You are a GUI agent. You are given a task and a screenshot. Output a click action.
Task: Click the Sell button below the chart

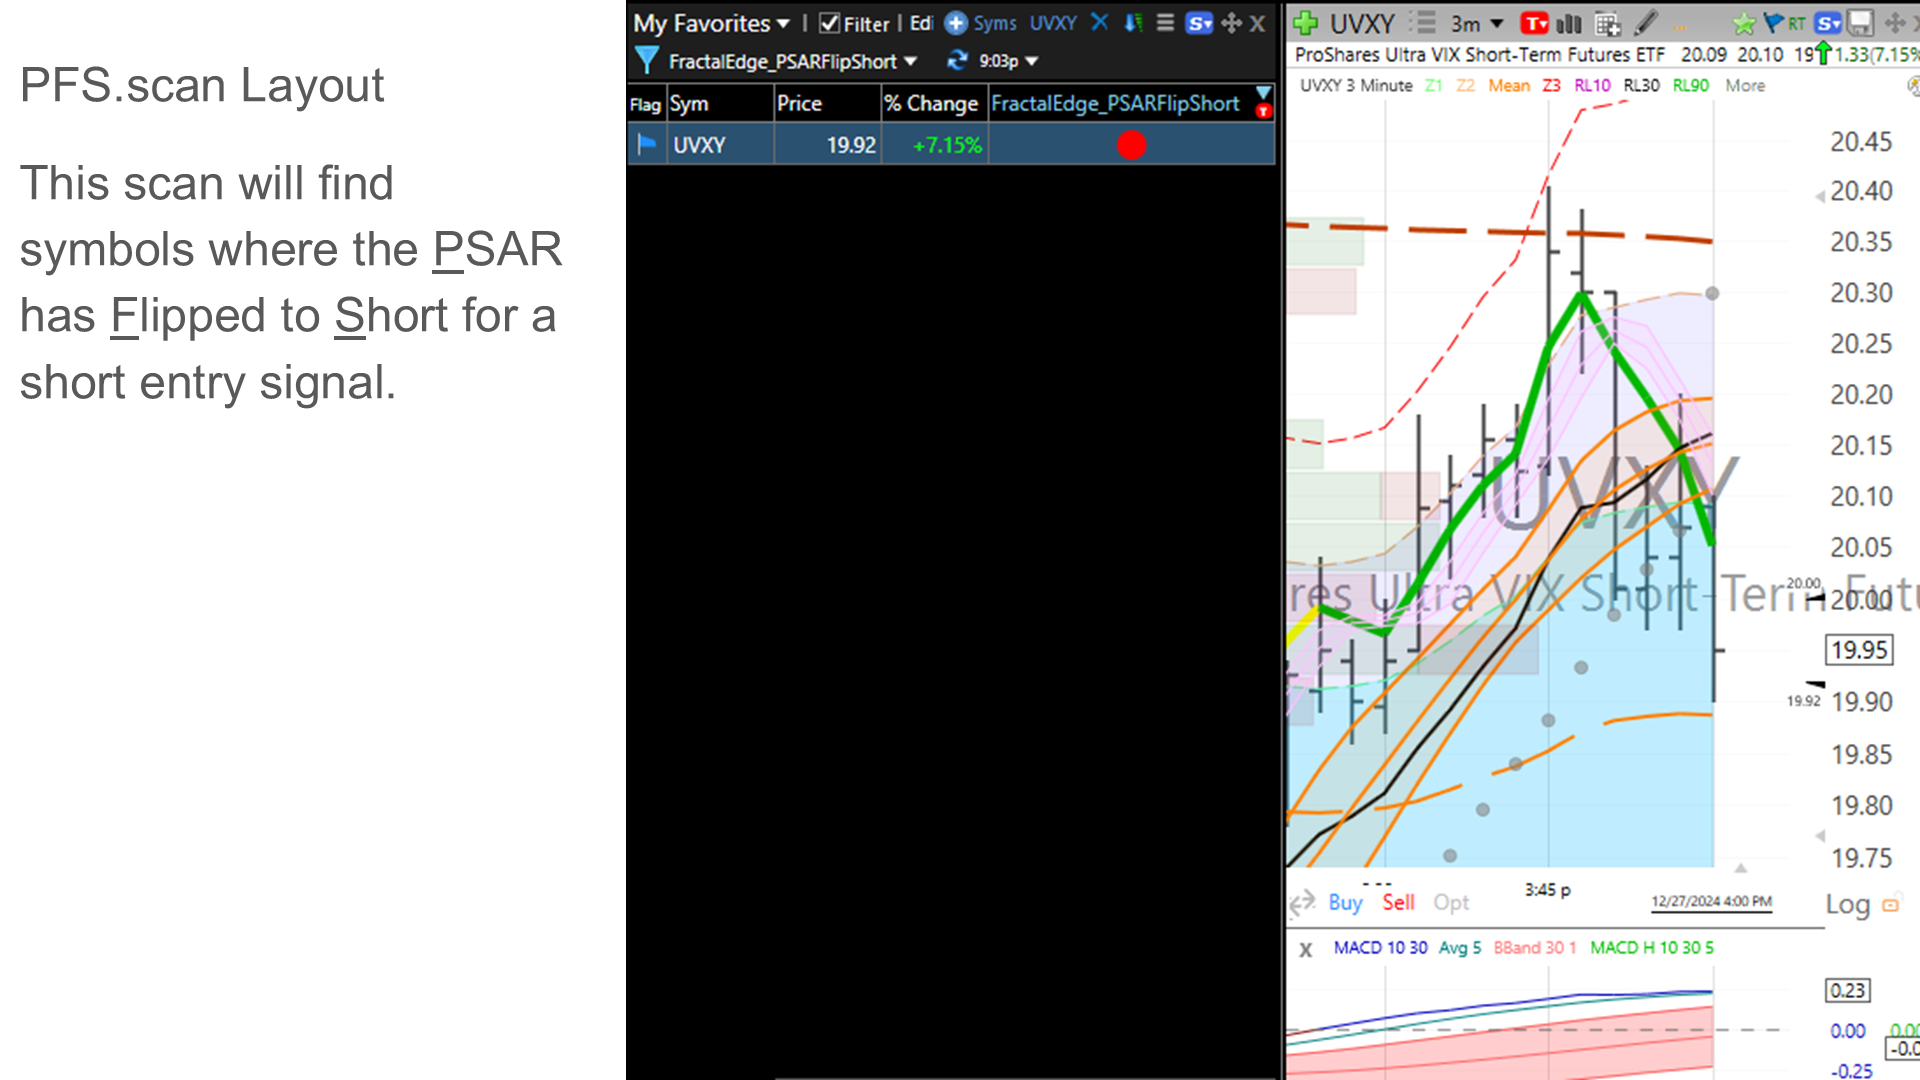pyautogui.click(x=1398, y=903)
